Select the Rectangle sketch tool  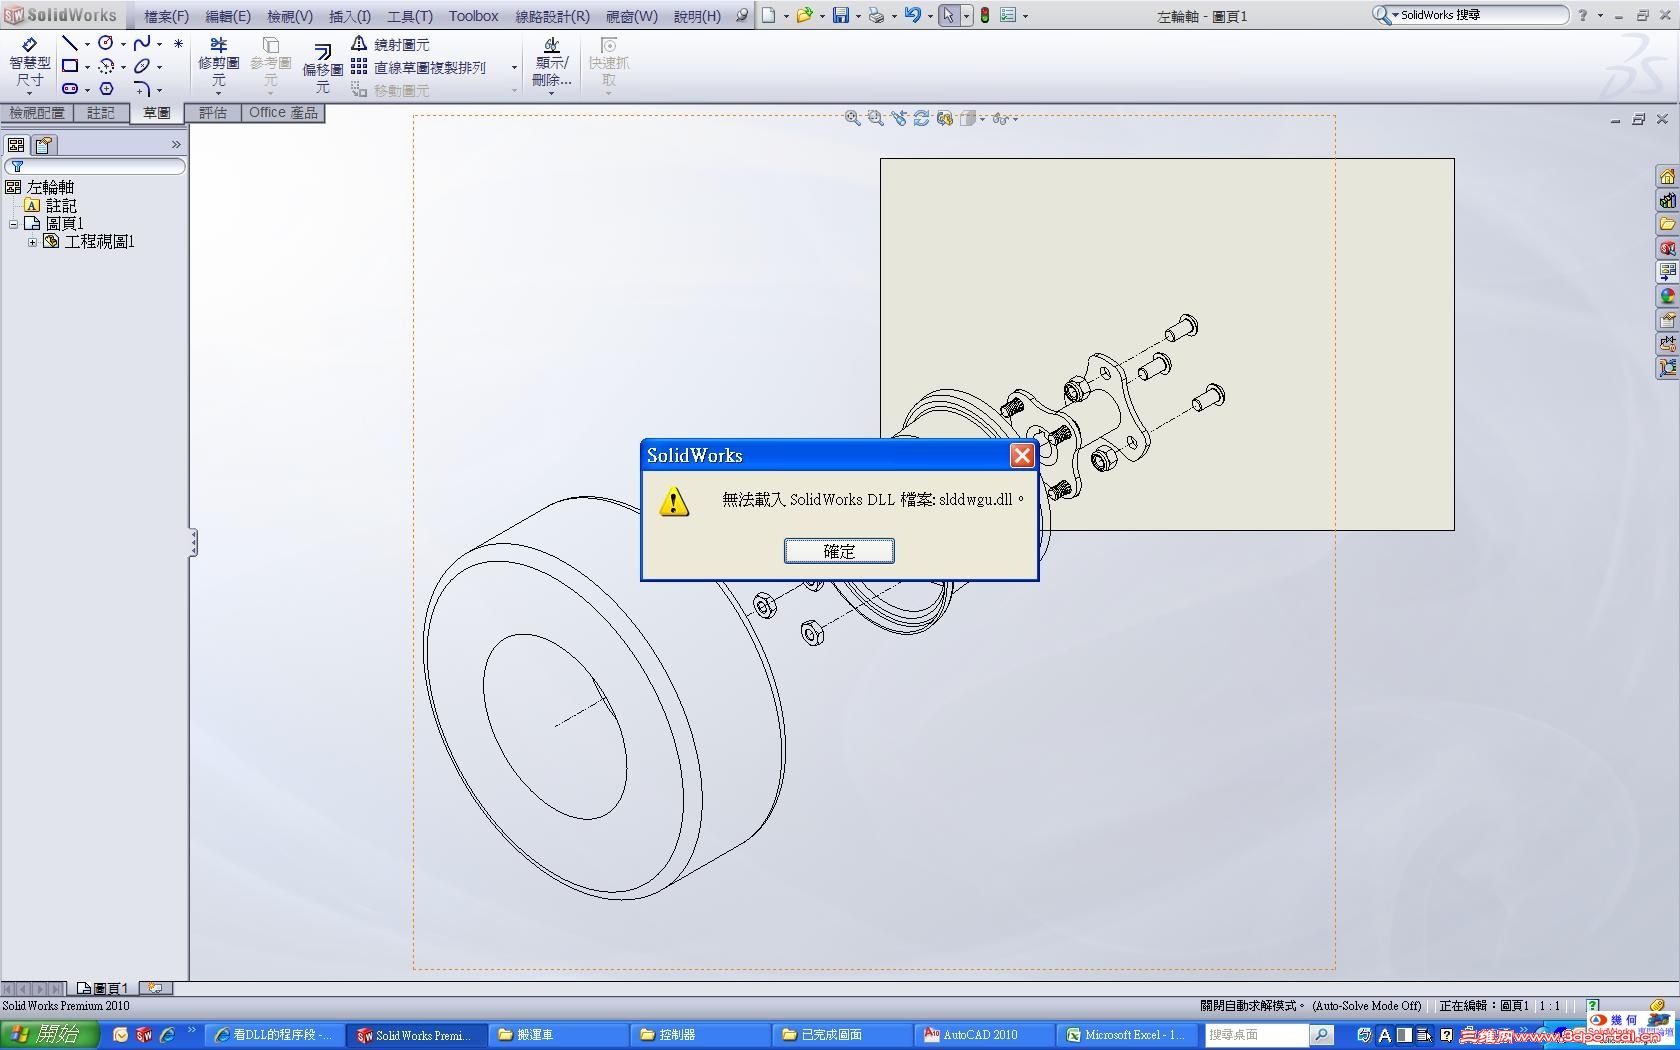(x=69, y=66)
